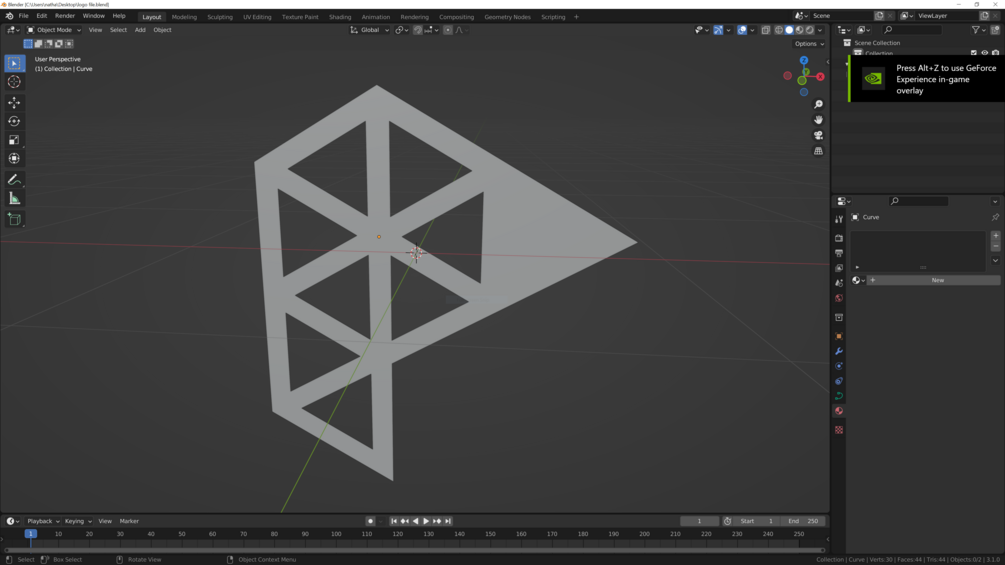Screen dimensions: 1005x565
Task: Open Global transform orientation dropdown
Action: tap(370, 30)
